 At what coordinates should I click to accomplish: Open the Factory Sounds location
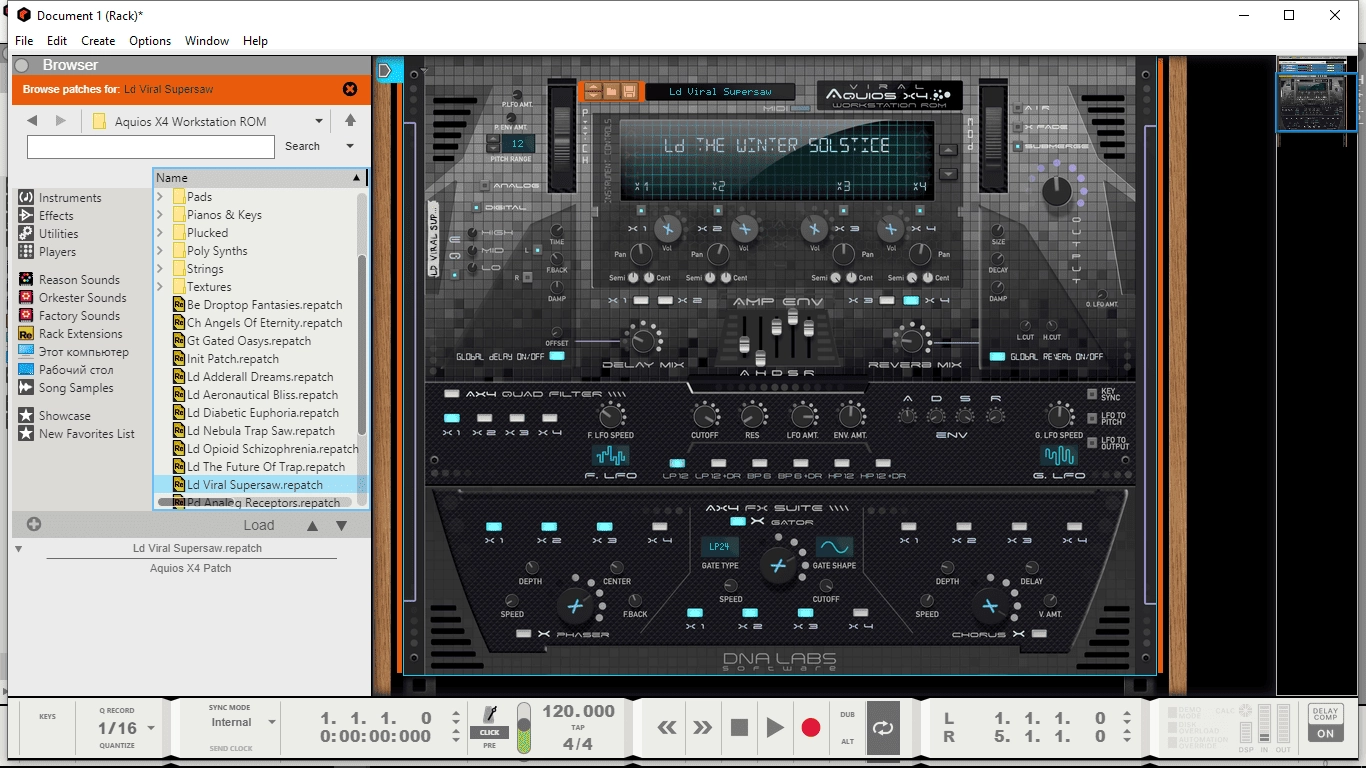[x=79, y=316]
